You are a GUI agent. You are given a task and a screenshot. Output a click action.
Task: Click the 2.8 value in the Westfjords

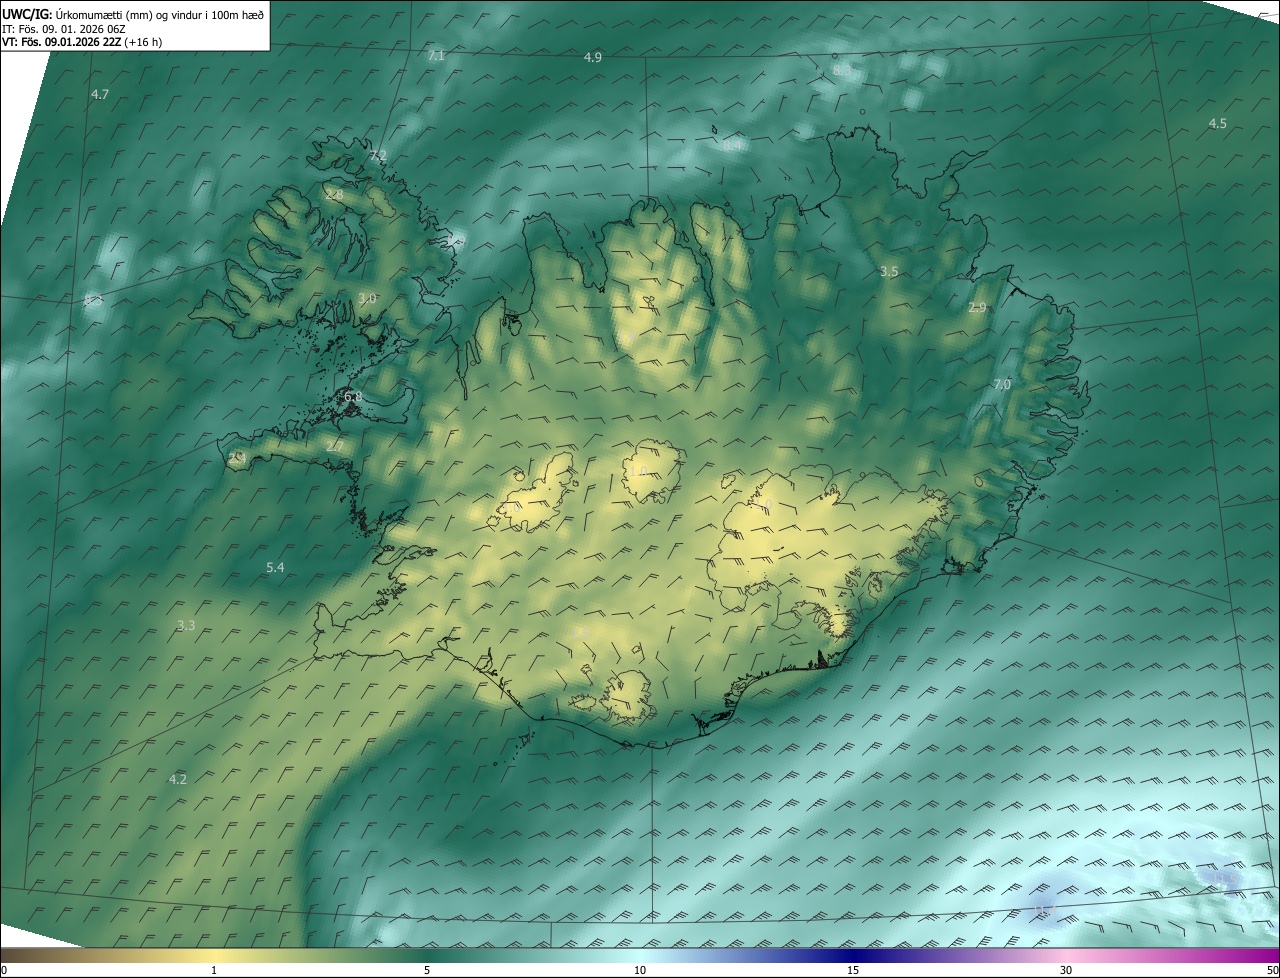click(334, 194)
